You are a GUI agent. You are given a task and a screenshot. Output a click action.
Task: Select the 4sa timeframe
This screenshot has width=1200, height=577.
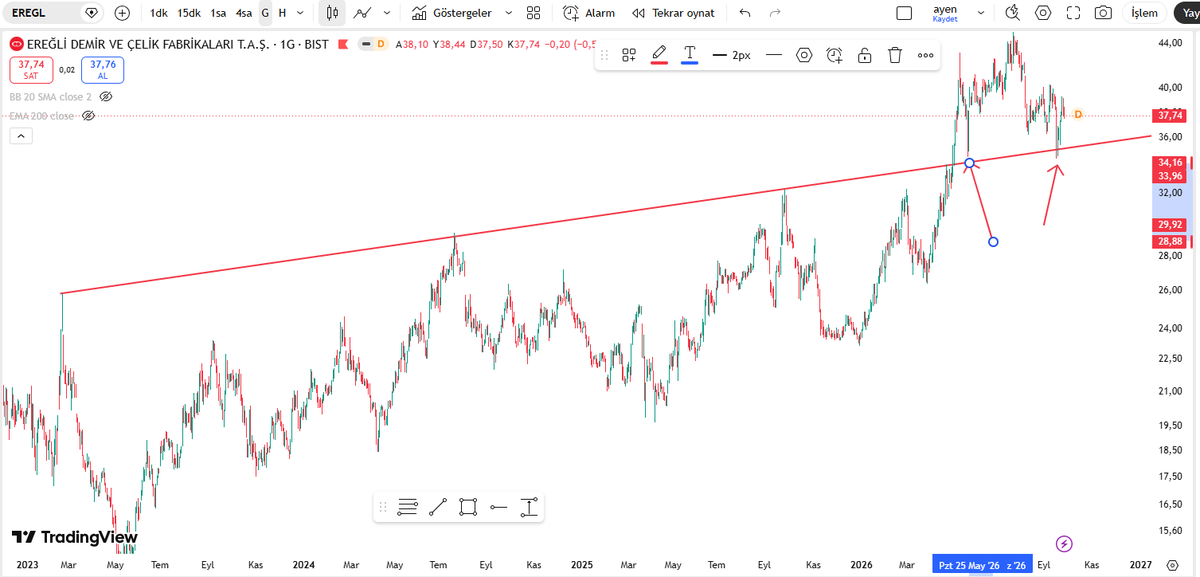click(244, 13)
